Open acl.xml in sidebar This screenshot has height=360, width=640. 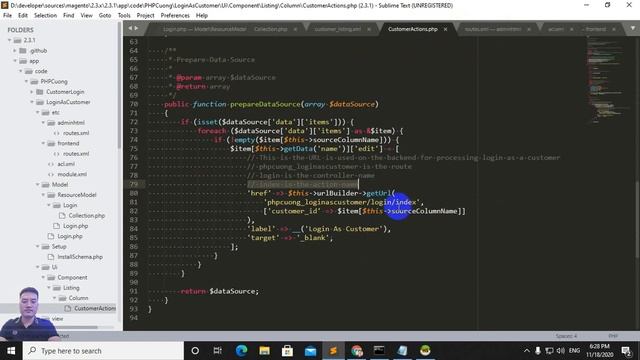tap(66, 164)
